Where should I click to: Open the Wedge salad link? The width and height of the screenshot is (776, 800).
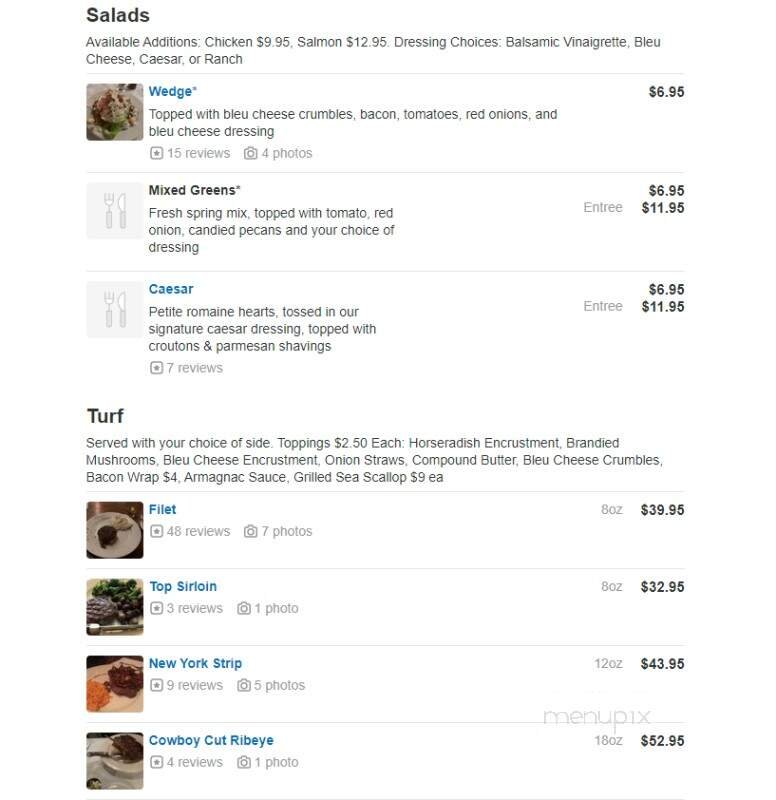(172, 90)
